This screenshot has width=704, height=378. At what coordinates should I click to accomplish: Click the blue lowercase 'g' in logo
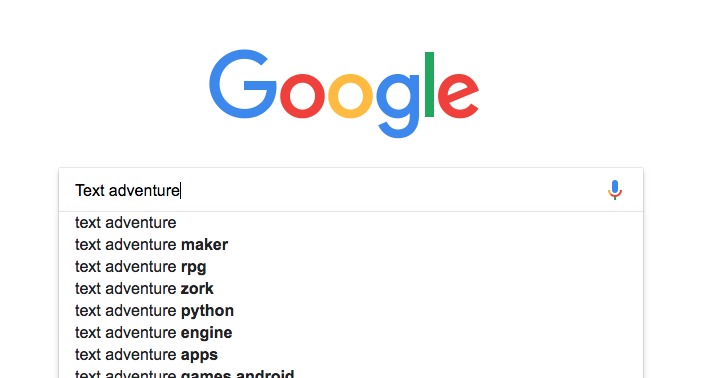pos(398,106)
